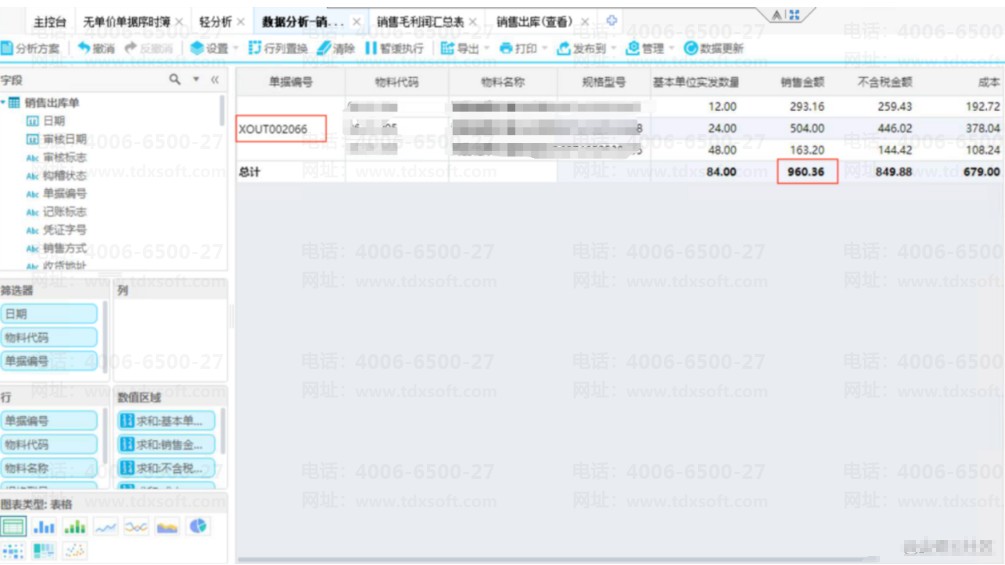Select the scatter plot chart type

tap(75, 550)
